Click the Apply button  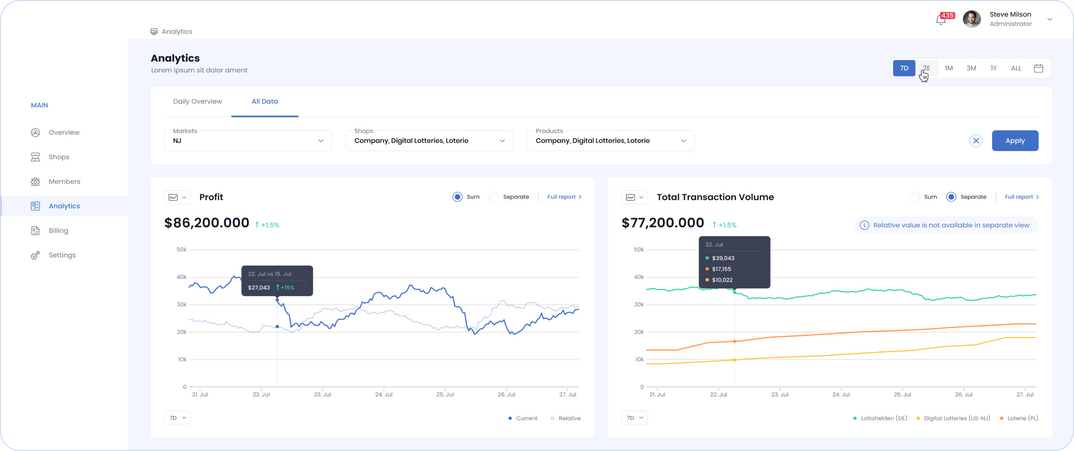tap(1014, 141)
